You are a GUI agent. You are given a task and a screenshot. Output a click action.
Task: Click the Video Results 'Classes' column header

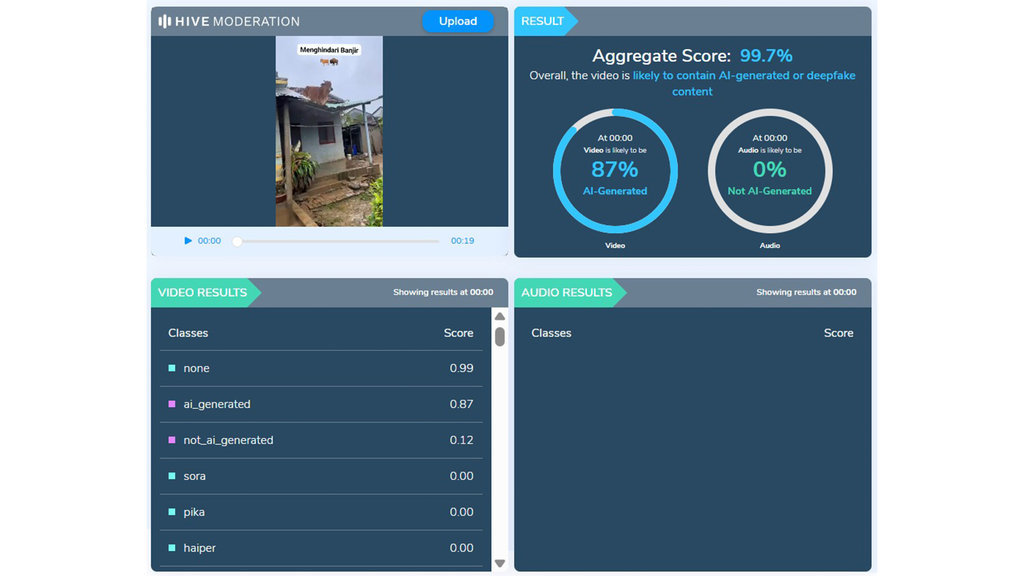pos(188,333)
